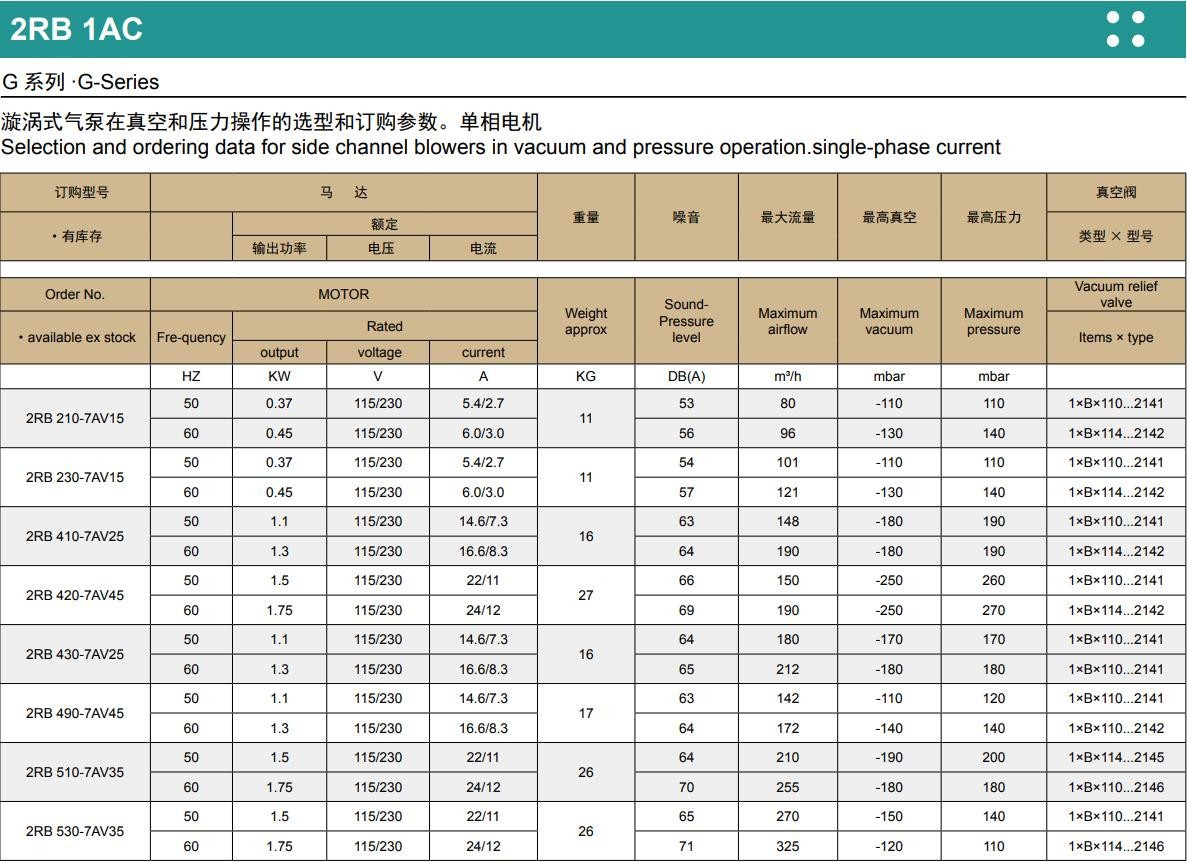The image size is (1187, 863).
Task: Click the 'm³/h' unit cell
Action: pos(787,376)
